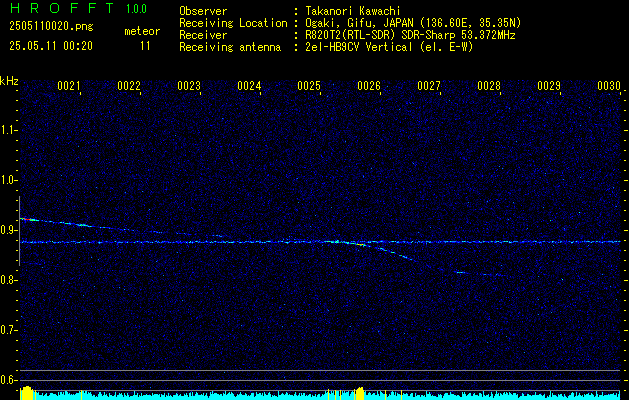Click the Observer label
Screen dimensions: 629x400
(x=203, y=11)
